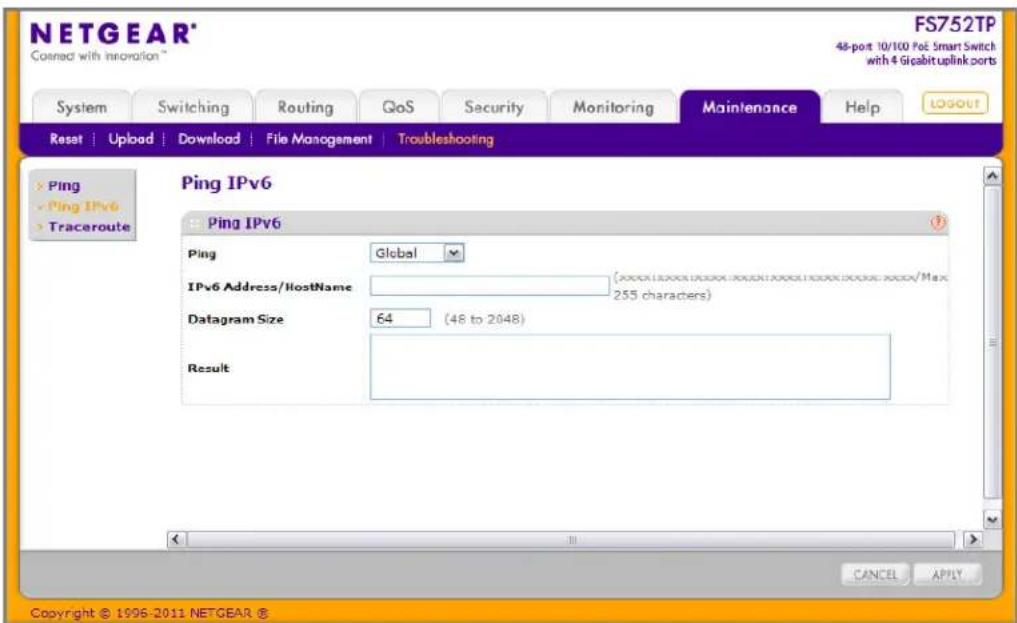Open the Ping page in sidebar
The height and width of the screenshot is (623, 1017).
(64, 185)
